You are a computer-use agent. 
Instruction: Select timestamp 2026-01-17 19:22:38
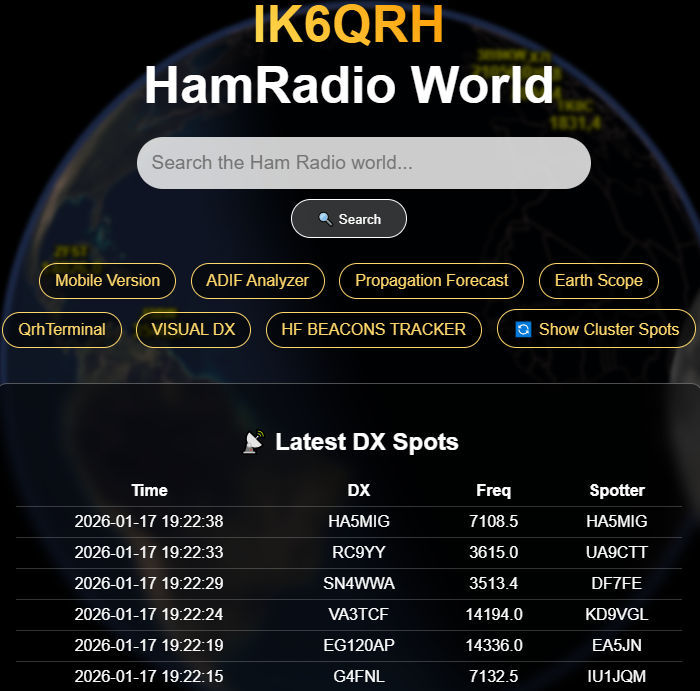[x=149, y=521]
